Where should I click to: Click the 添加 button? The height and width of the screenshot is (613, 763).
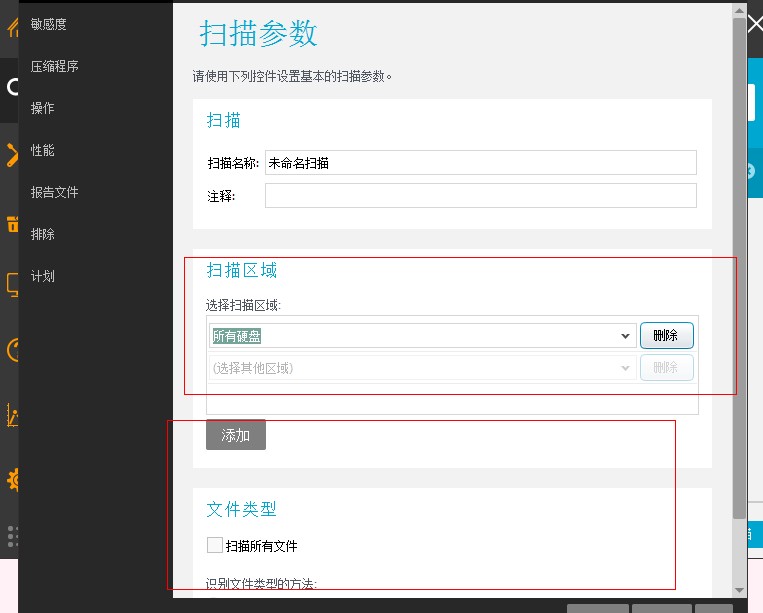tap(236, 434)
